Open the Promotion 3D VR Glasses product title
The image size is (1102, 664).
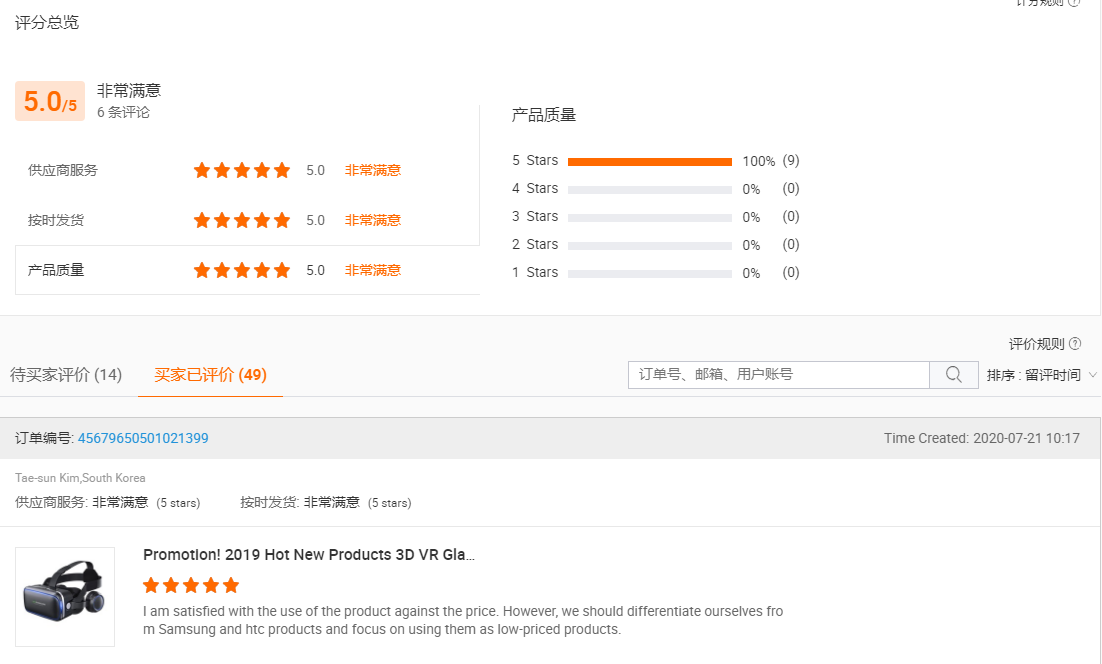[x=309, y=555]
